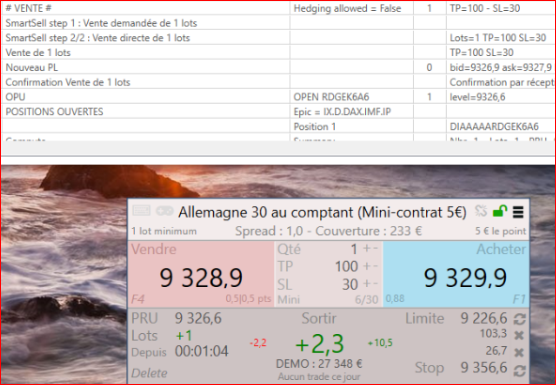
Task: Click the TP value 100 field
Action: tap(346, 267)
